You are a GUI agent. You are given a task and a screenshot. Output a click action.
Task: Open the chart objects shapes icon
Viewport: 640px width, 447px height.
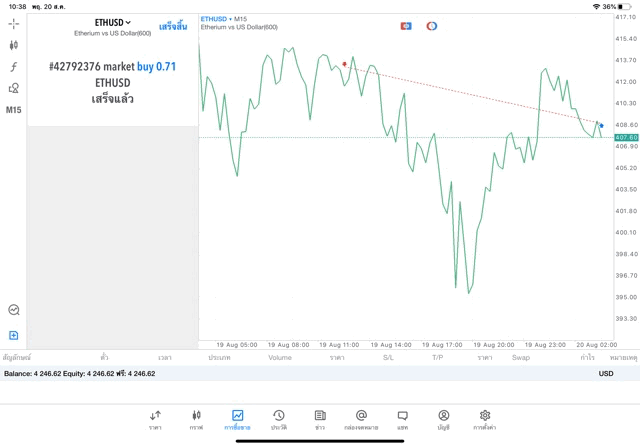pyautogui.click(x=14, y=88)
